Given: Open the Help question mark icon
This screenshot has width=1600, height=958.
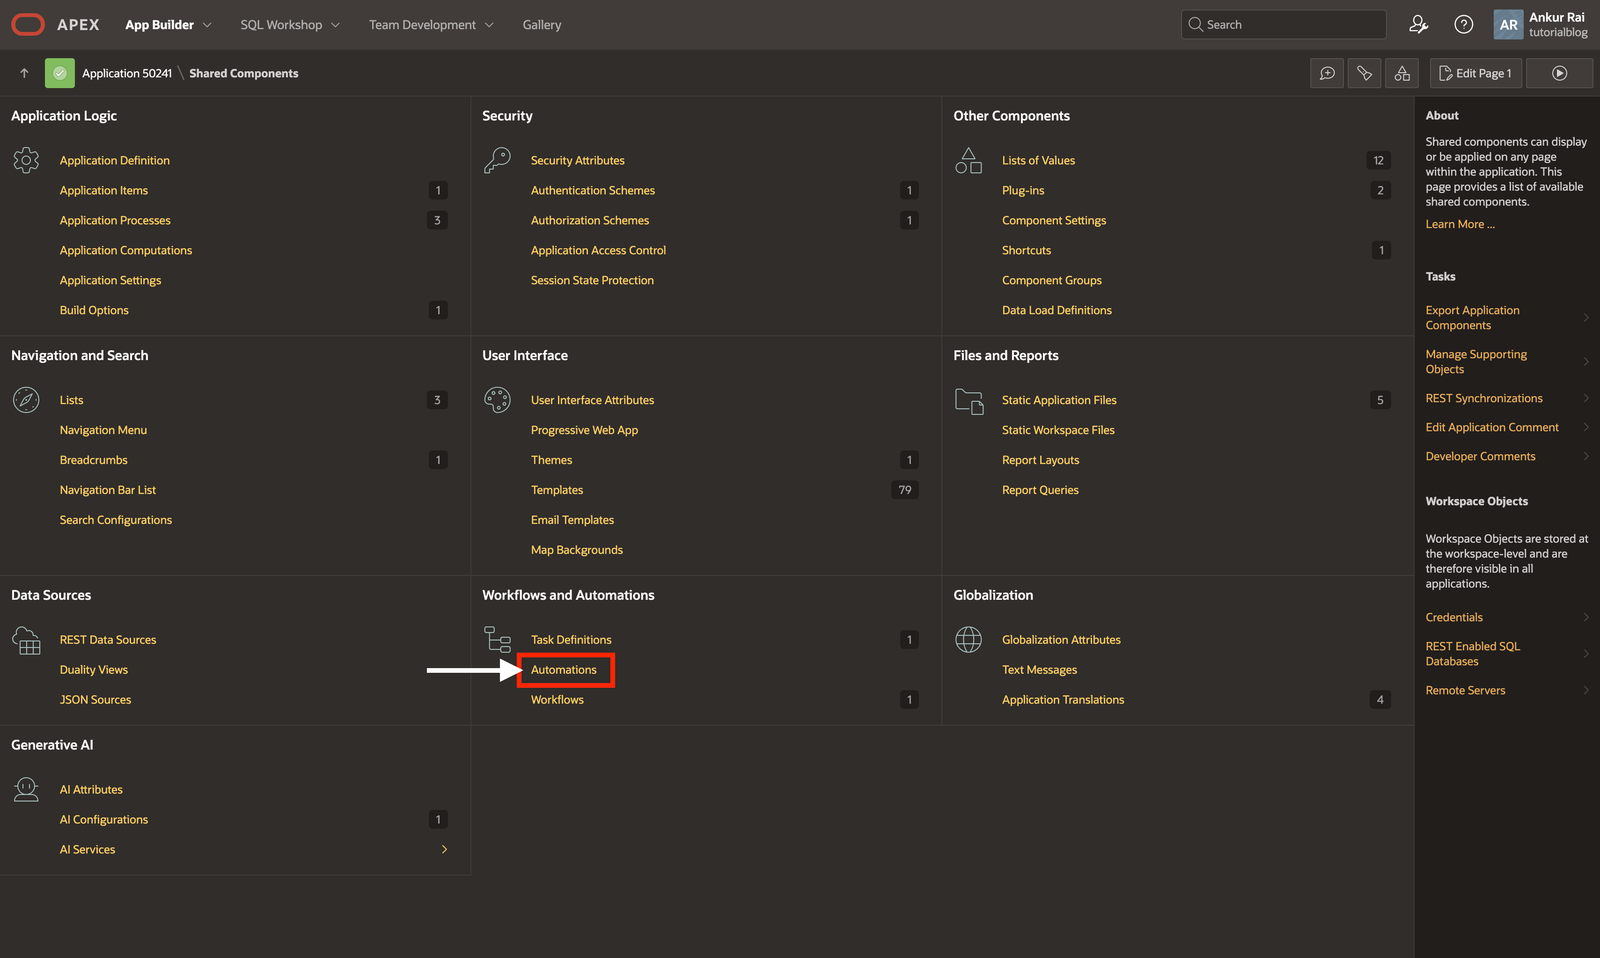Looking at the screenshot, I should tap(1463, 25).
